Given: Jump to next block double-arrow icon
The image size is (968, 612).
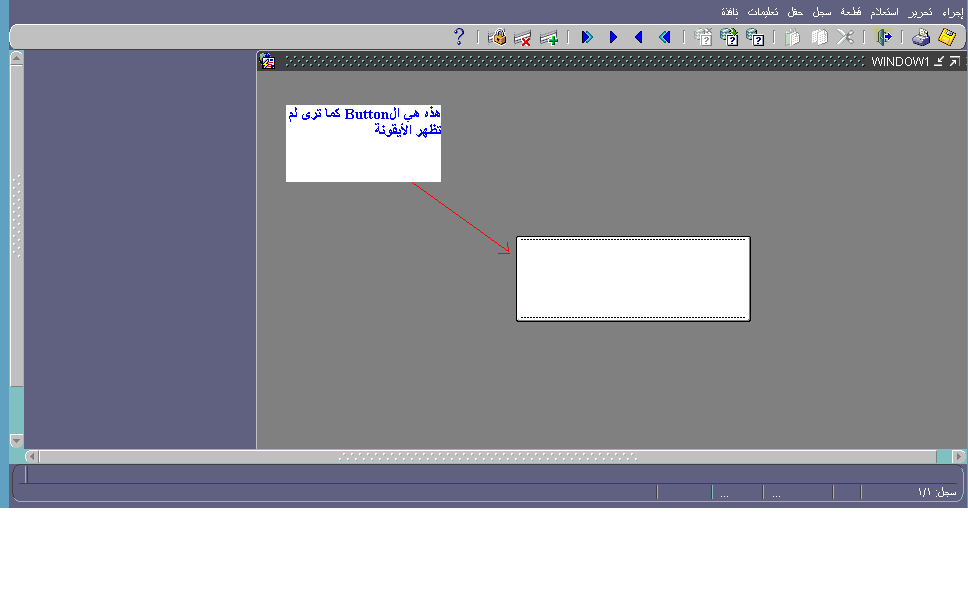Looking at the screenshot, I should click(587, 37).
